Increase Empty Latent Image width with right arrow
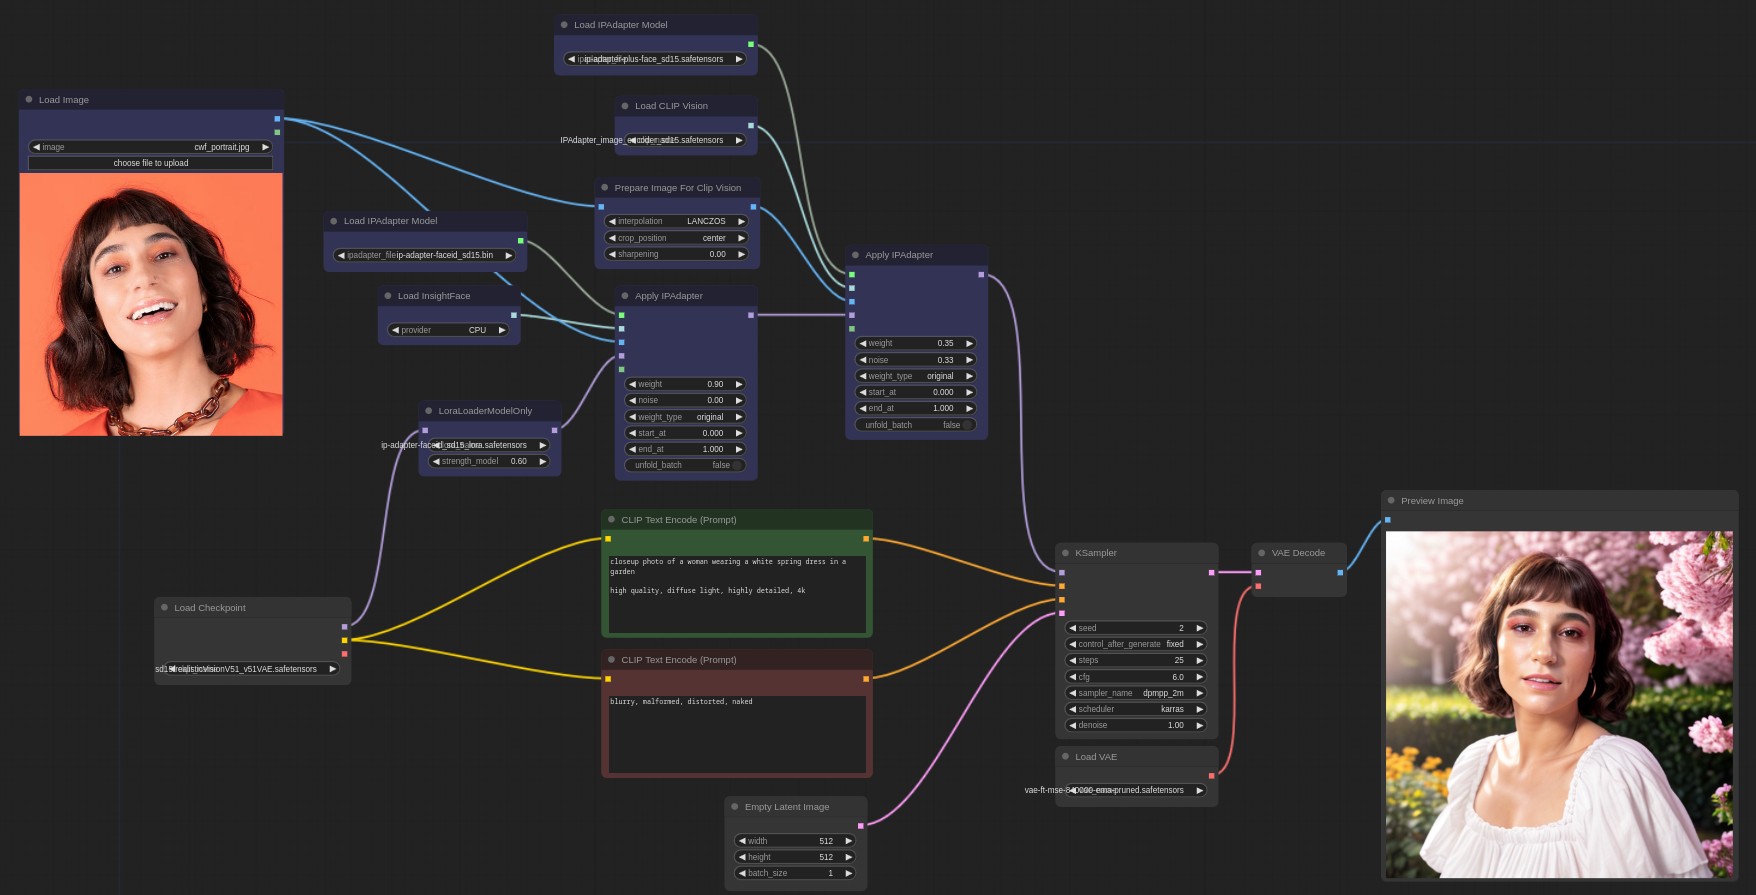This screenshot has height=895, width=1756. tap(848, 841)
